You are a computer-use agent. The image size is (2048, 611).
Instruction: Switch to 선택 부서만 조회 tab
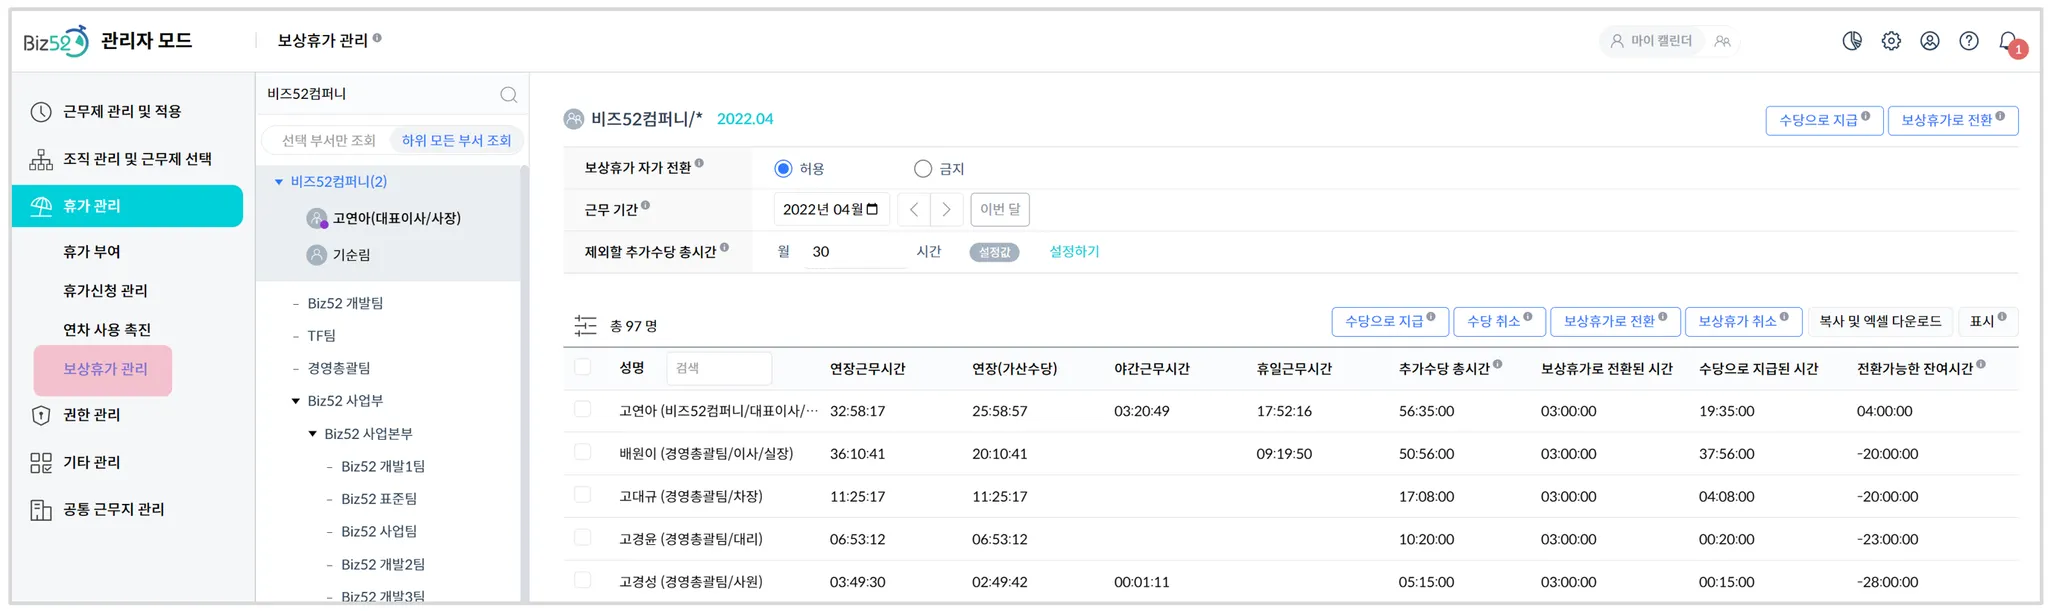[x=328, y=140]
